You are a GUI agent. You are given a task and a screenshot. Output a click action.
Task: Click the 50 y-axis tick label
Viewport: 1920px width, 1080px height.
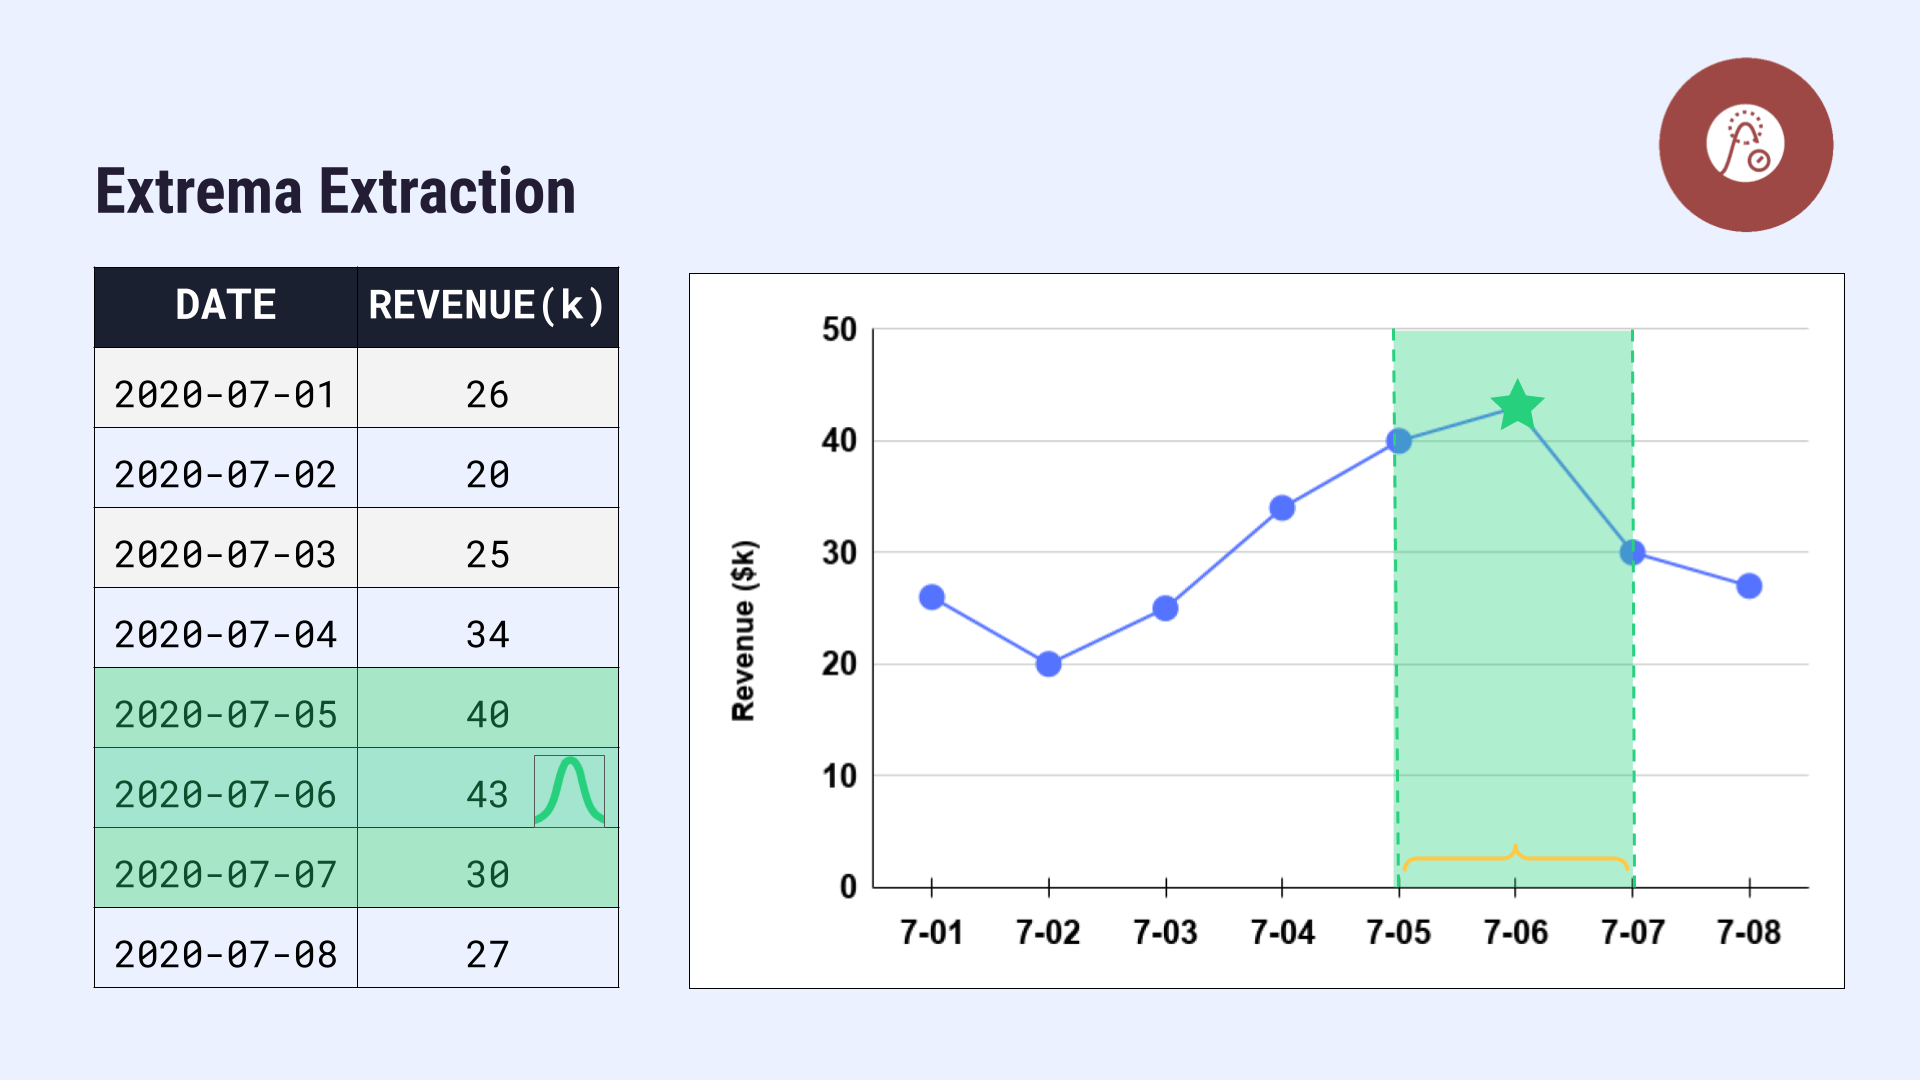[839, 329]
